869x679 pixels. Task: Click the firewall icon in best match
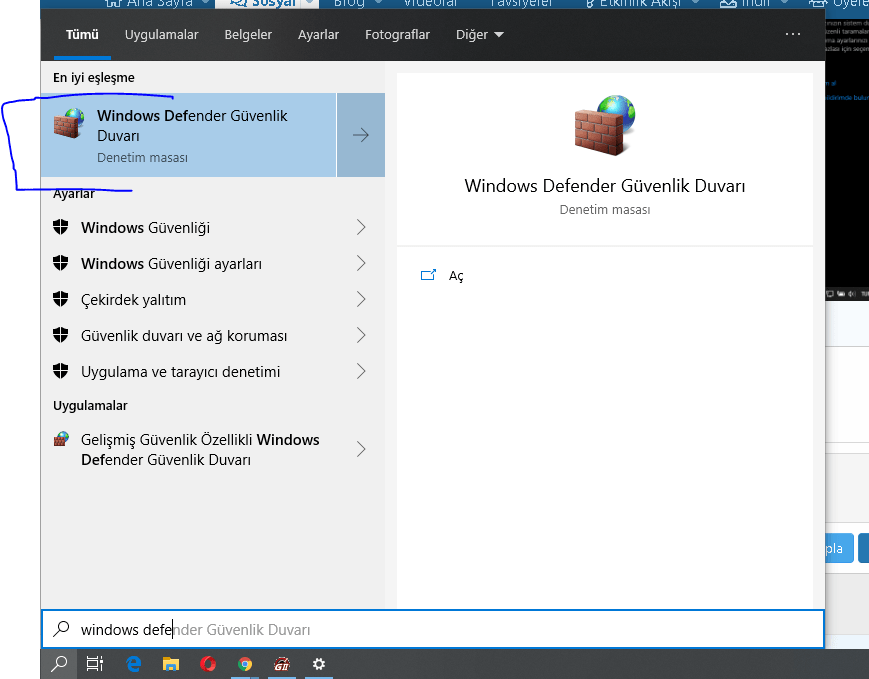[x=69, y=123]
